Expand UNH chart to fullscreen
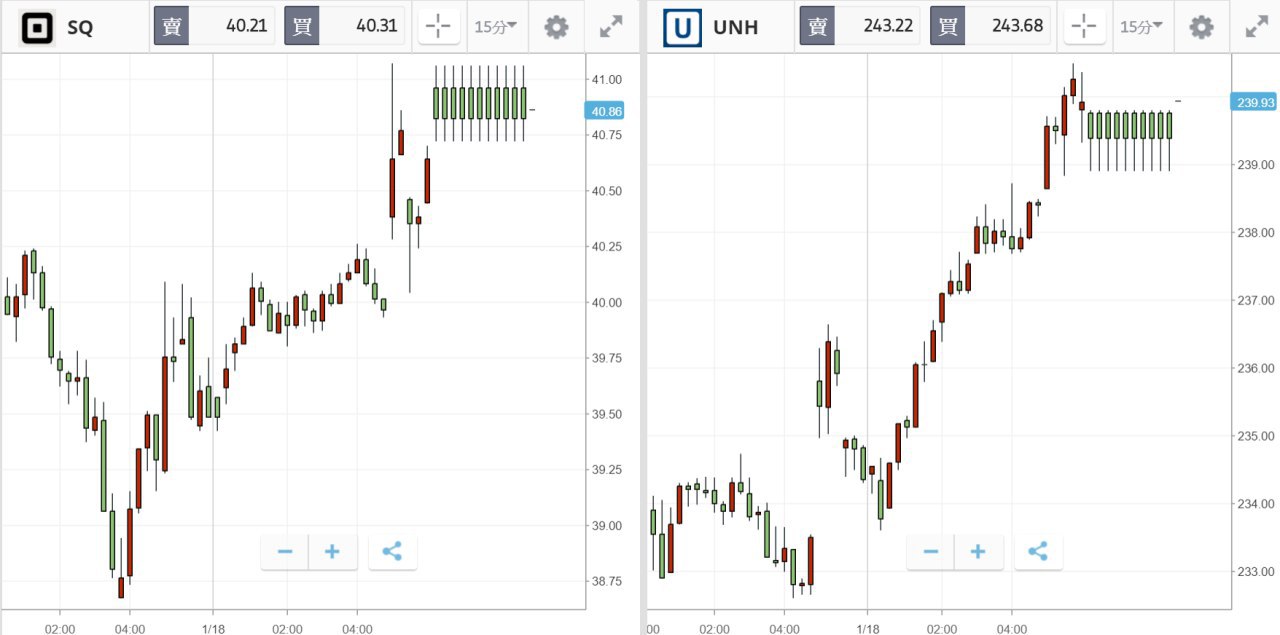 (1256, 27)
